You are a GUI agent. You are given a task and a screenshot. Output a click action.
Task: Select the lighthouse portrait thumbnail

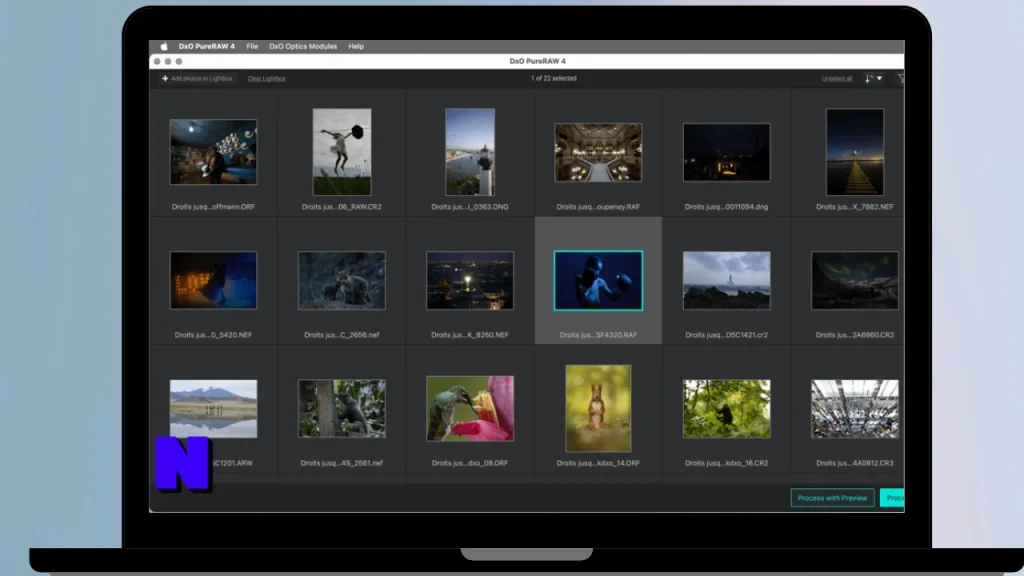pyautogui.click(x=470, y=152)
